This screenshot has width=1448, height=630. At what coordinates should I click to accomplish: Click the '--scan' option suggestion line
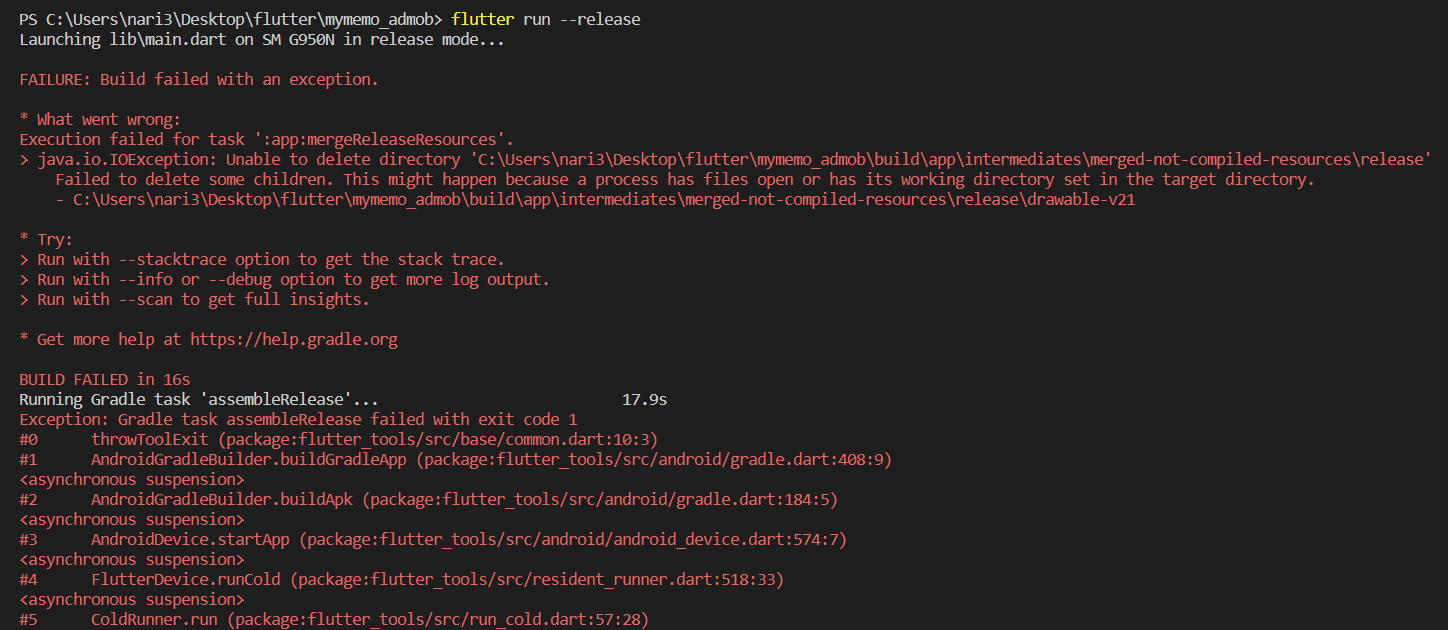click(195, 300)
